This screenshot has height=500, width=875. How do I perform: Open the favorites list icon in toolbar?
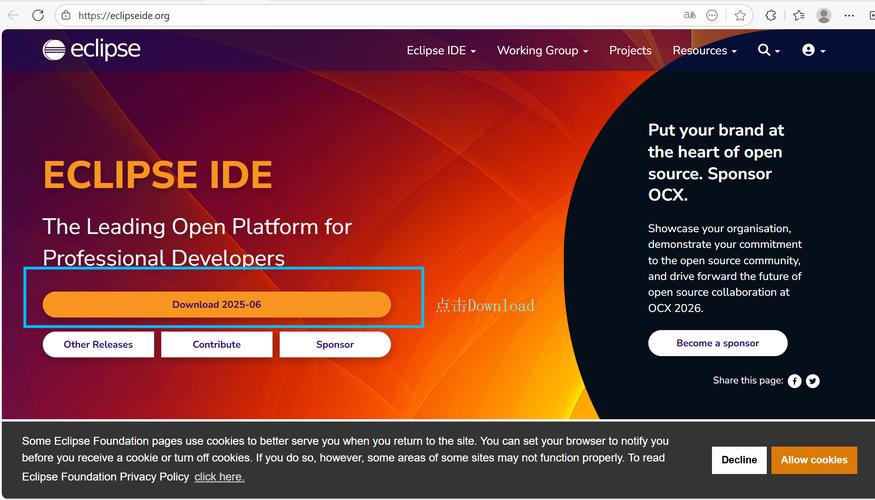[798, 15]
